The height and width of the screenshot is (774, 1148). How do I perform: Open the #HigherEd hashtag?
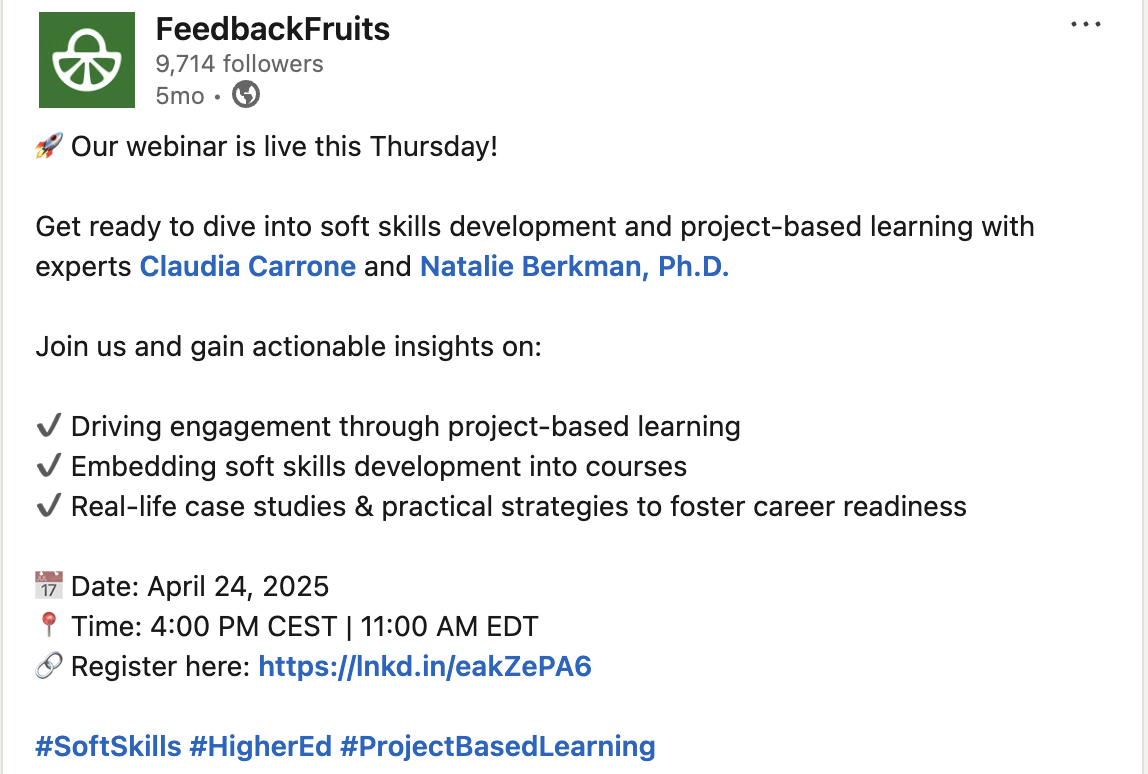[261, 746]
